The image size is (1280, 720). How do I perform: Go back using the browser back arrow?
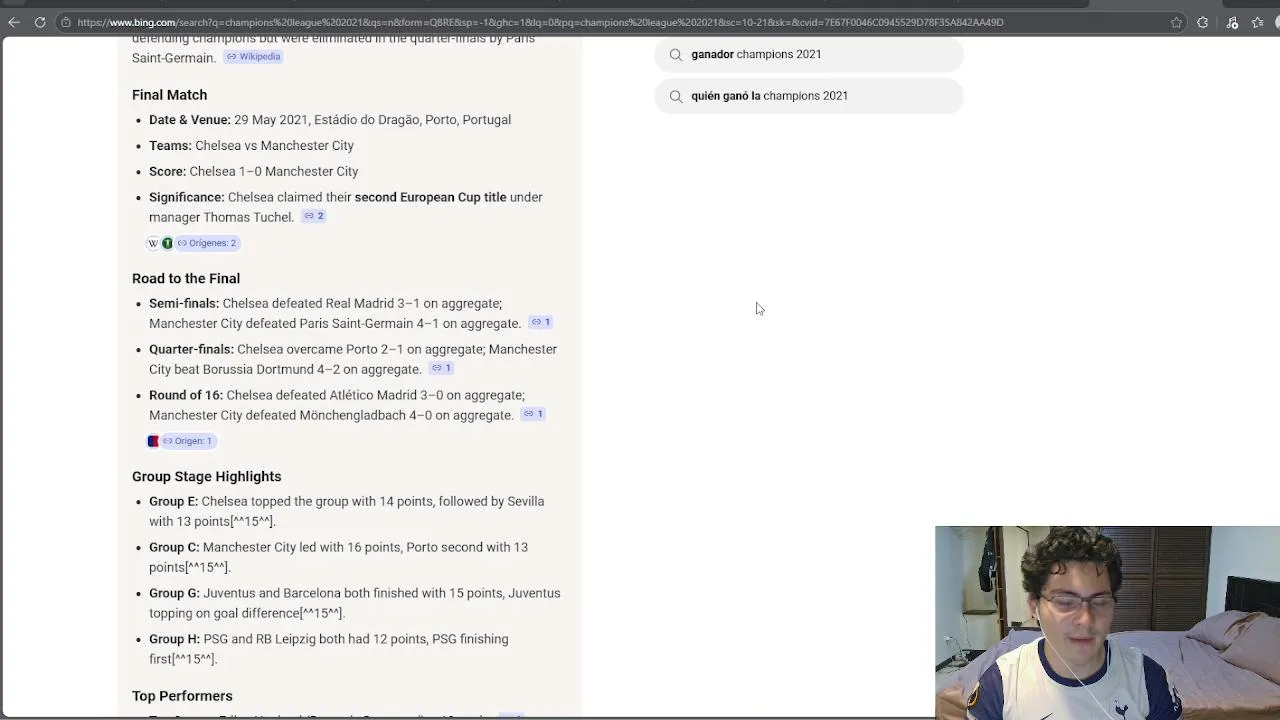click(14, 22)
